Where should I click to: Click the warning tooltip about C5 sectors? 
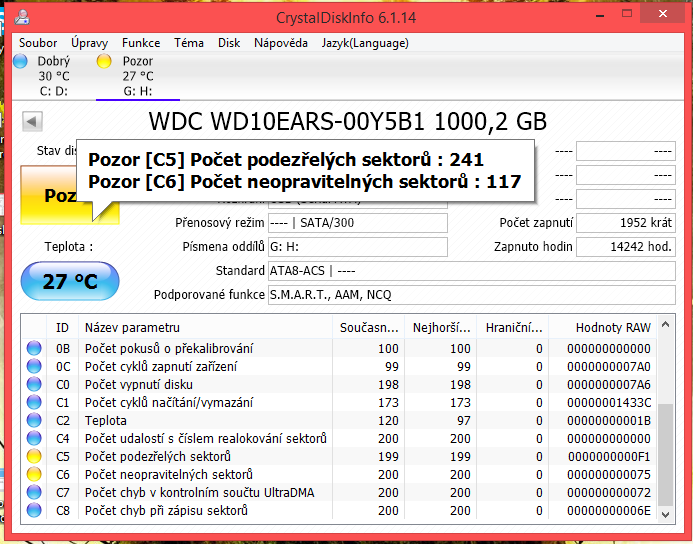click(305, 171)
